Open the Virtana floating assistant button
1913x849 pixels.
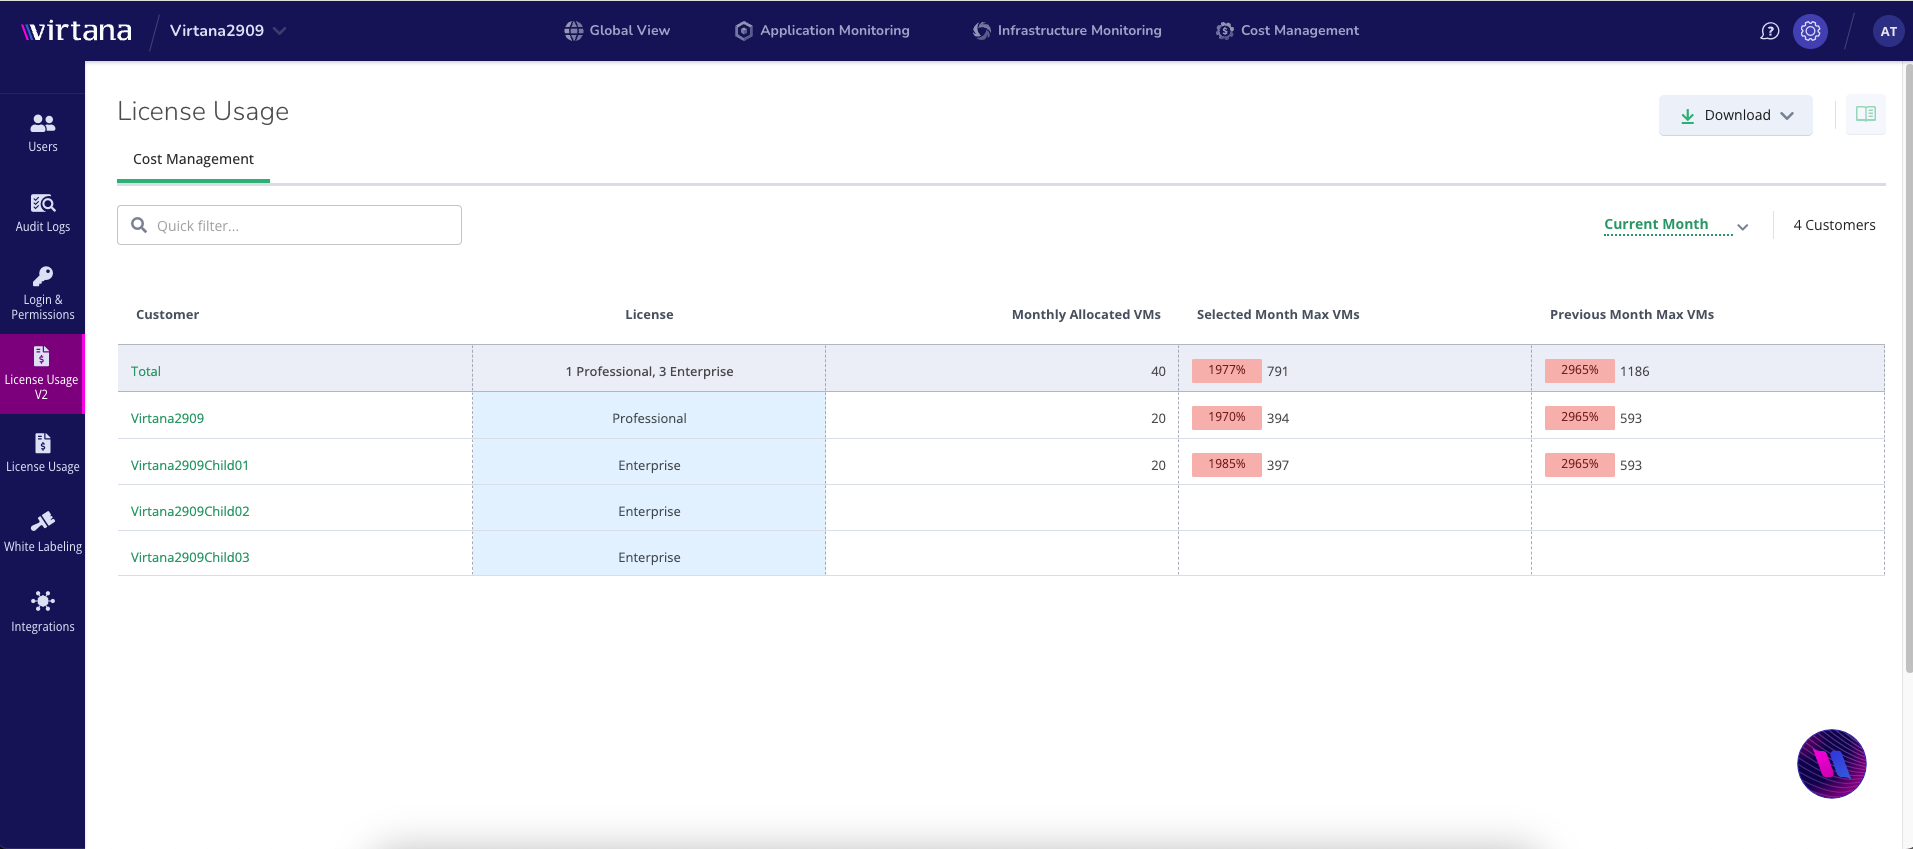click(x=1831, y=764)
